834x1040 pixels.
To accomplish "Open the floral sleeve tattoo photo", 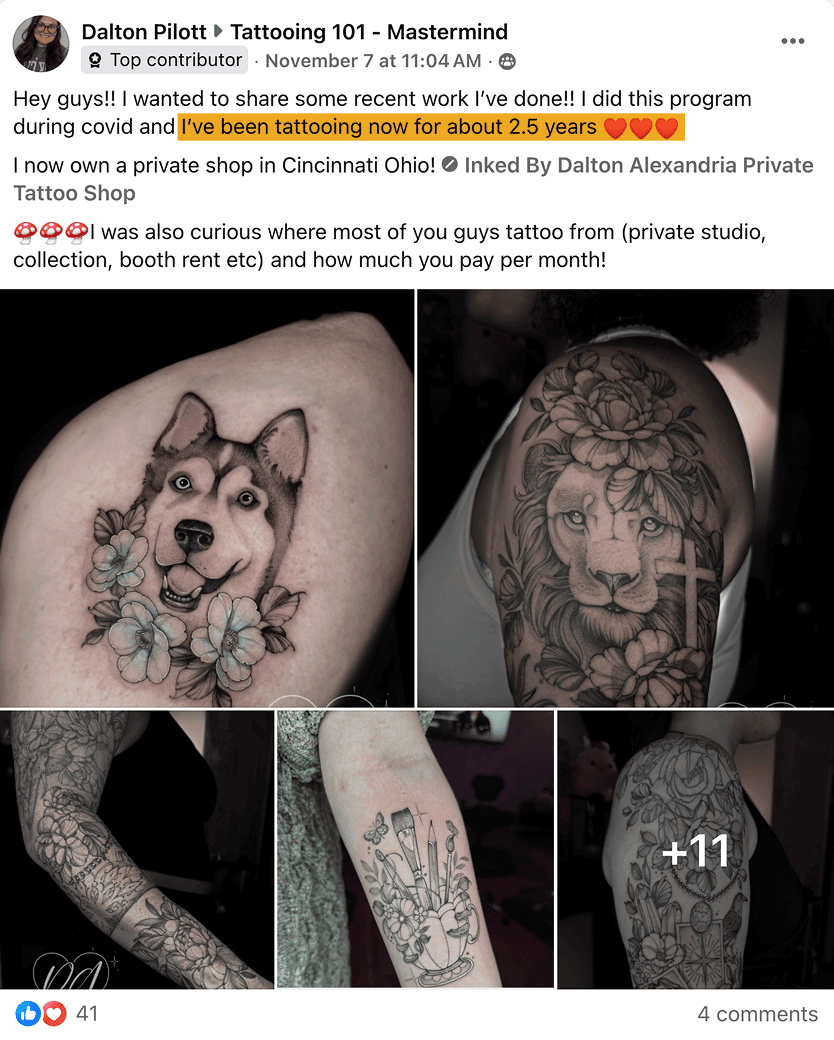I will point(137,849).
